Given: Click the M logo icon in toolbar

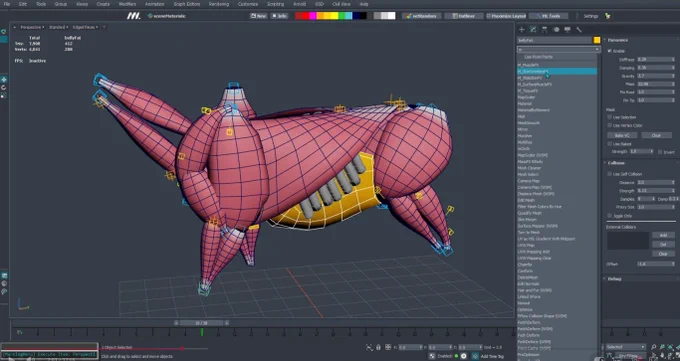Looking at the screenshot, I should pyautogui.click(x=134, y=16).
